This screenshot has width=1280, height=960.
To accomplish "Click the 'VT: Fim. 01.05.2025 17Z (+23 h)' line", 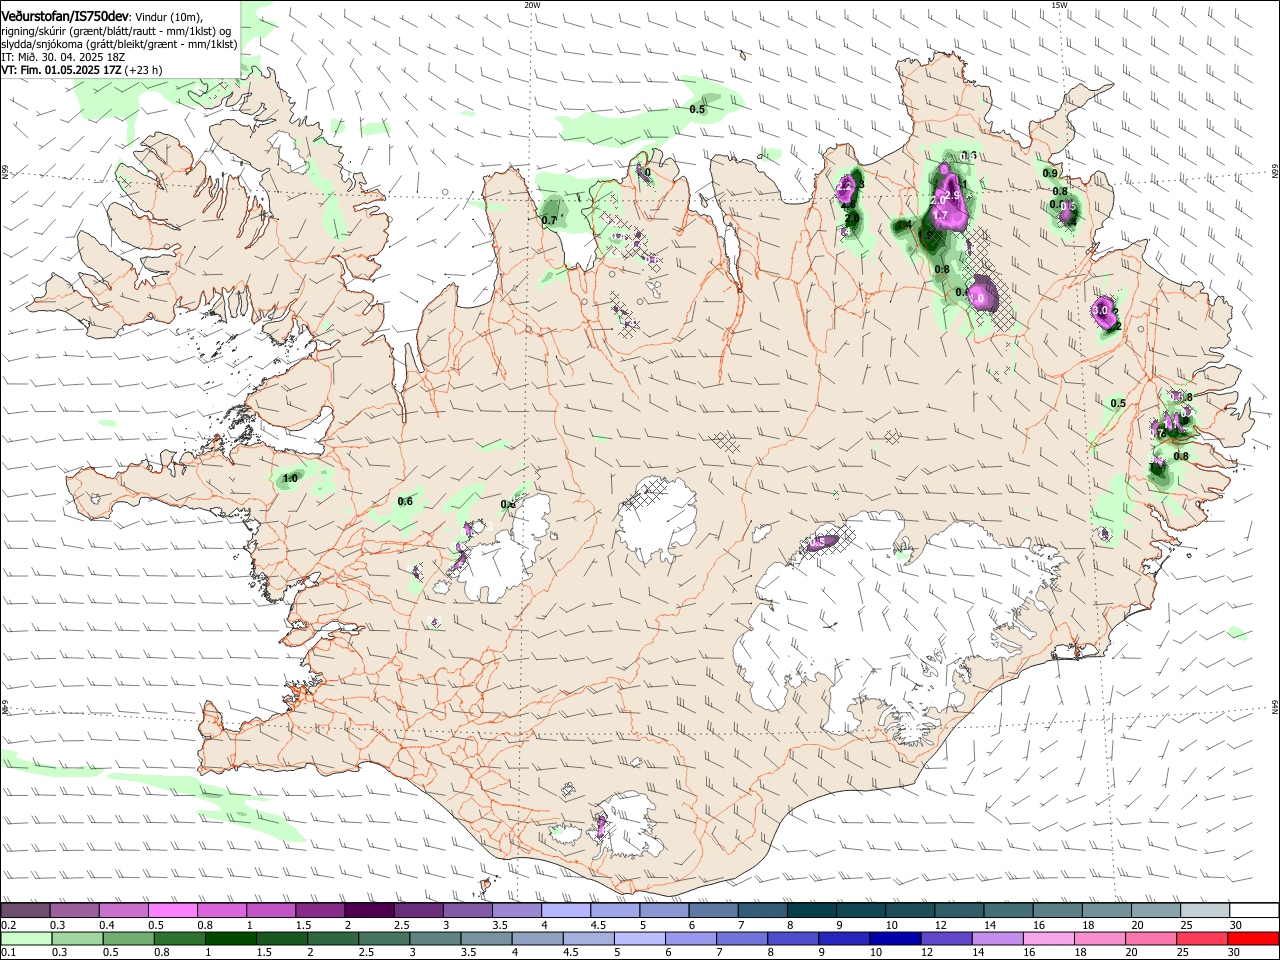I will click(x=82, y=70).
